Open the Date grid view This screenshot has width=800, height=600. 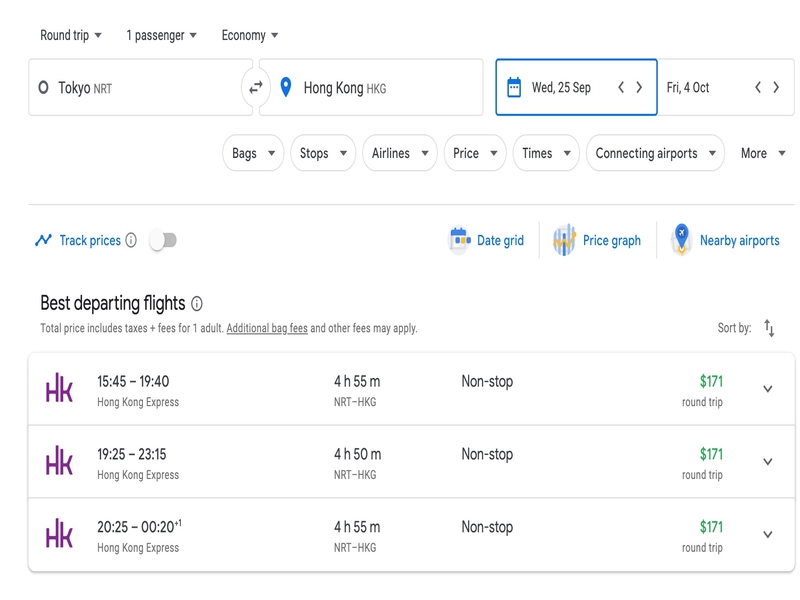tap(486, 240)
